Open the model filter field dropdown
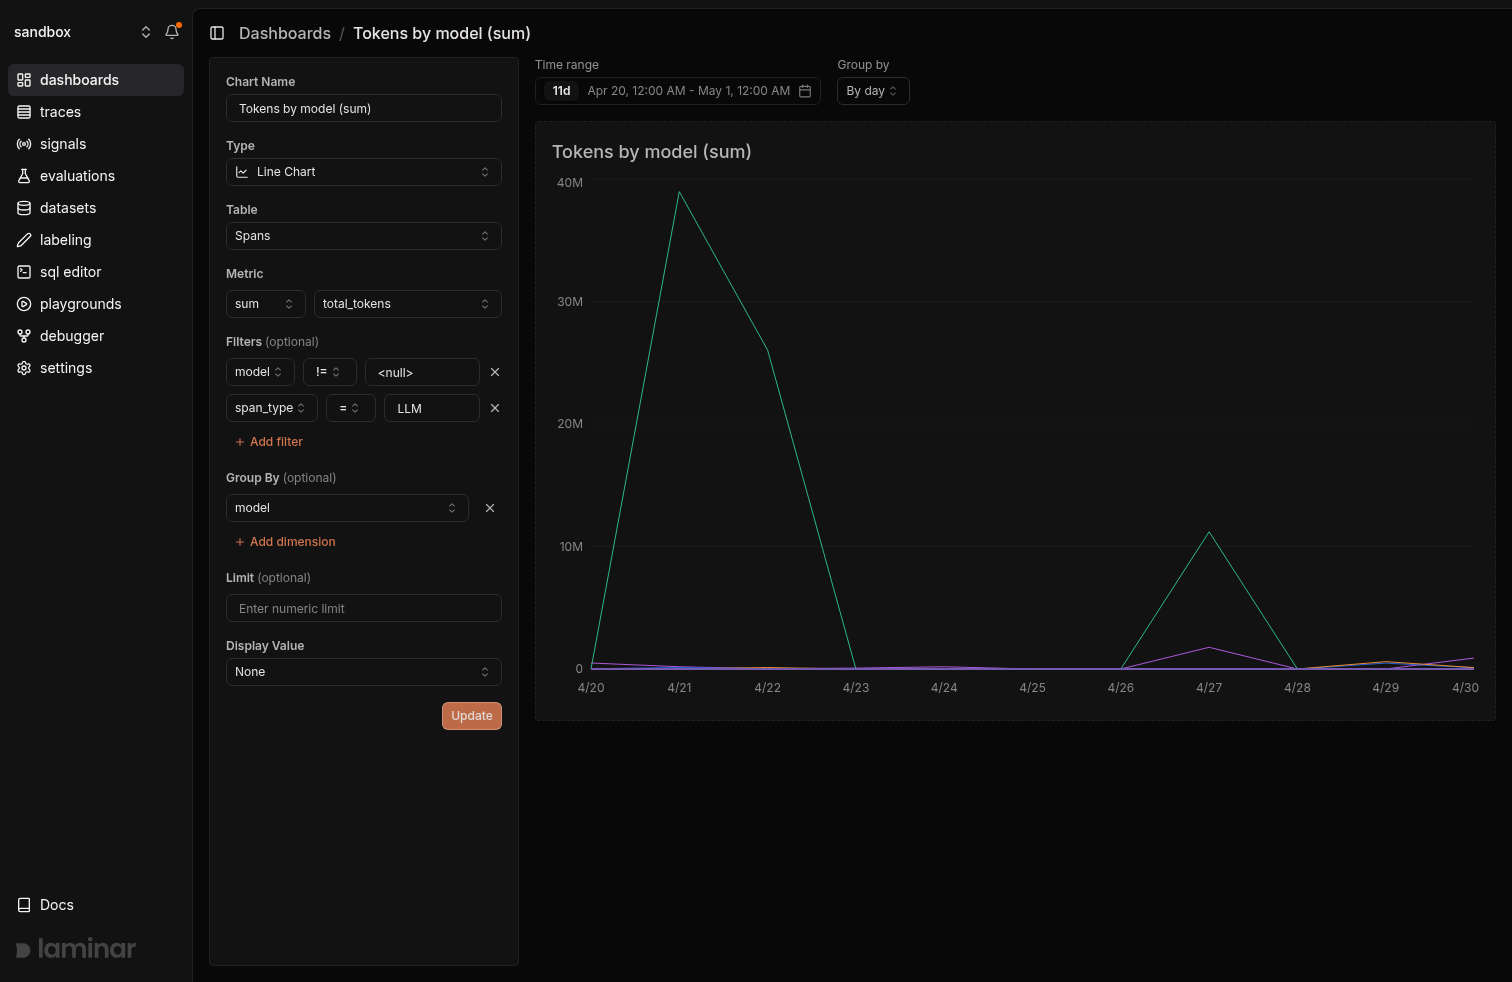1512x982 pixels. click(260, 372)
